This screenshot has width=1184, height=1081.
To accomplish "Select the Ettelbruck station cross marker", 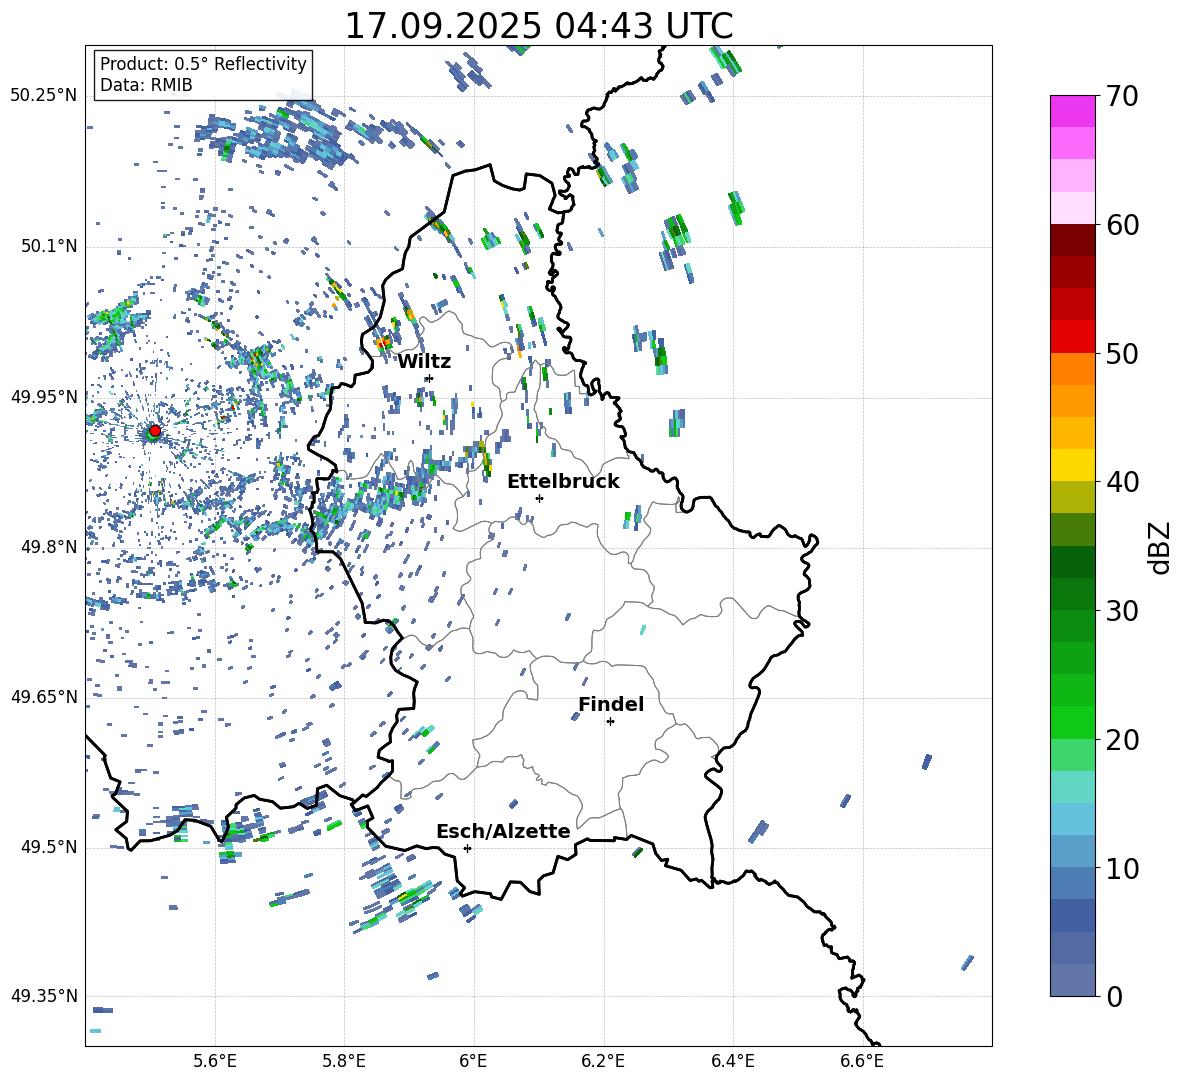I will pyautogui.click(x=539, y=498).
